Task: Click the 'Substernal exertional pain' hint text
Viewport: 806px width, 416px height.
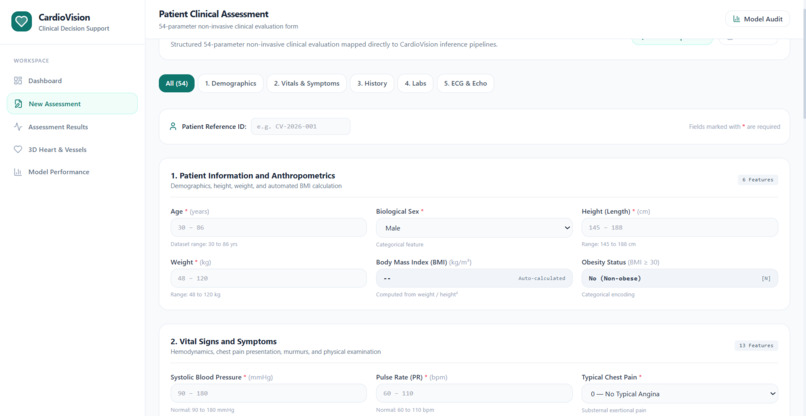Action: pyautogui.click(x=615, y=410)
